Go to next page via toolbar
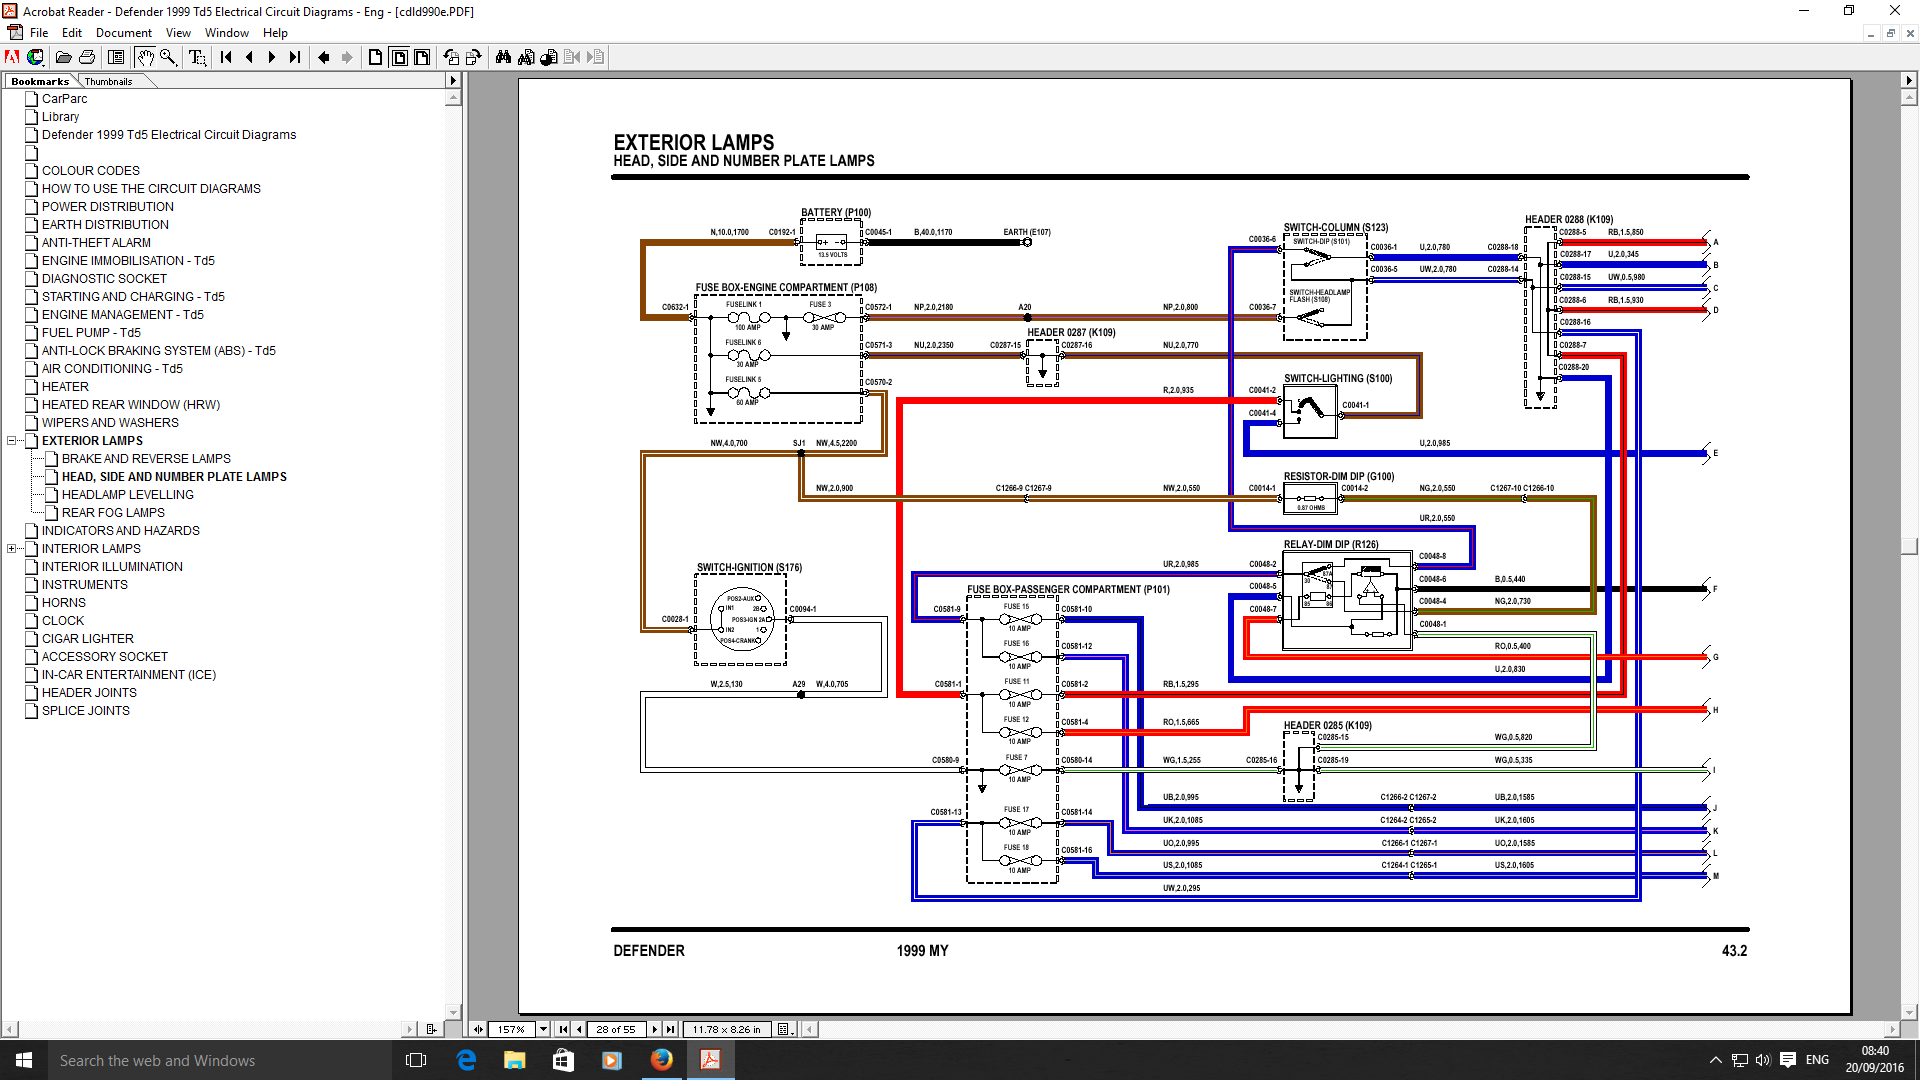Viewport: 1920px width, 1080px height. (272, 58)
